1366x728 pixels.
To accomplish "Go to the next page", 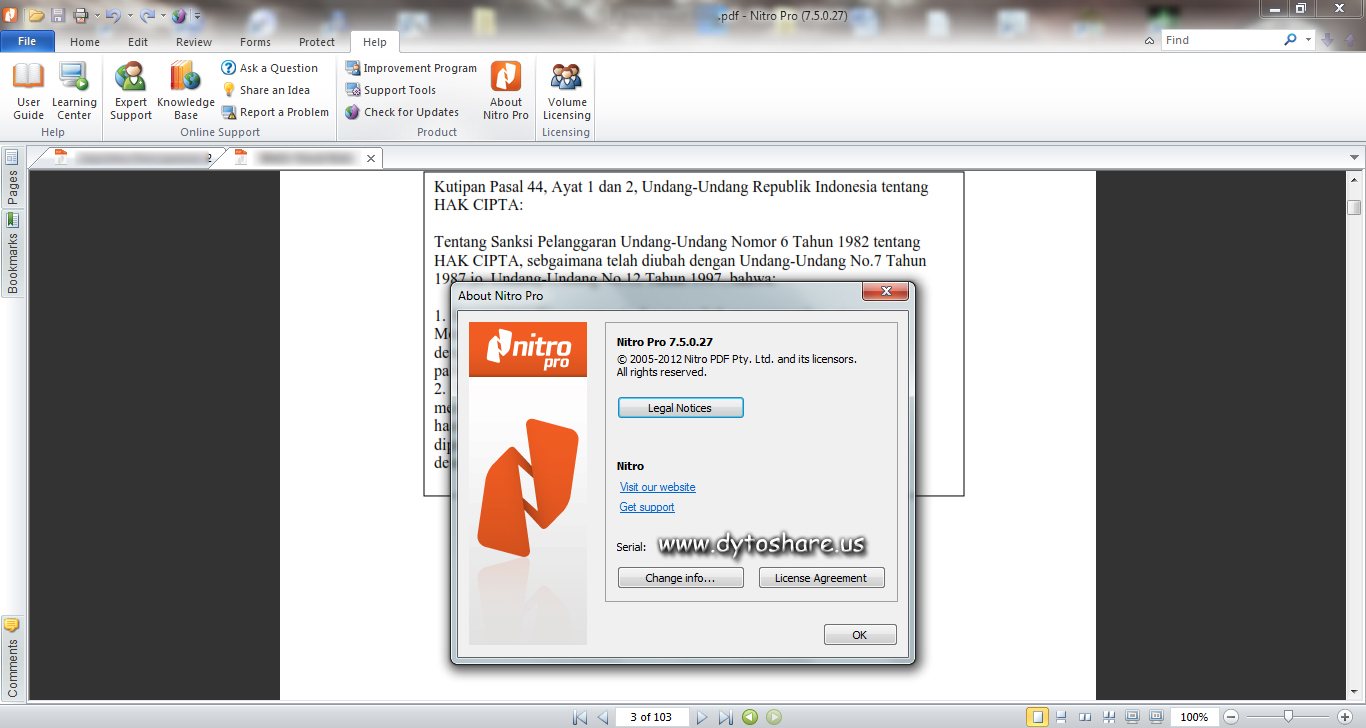I will pyautogui.click(x=702, y=717).
